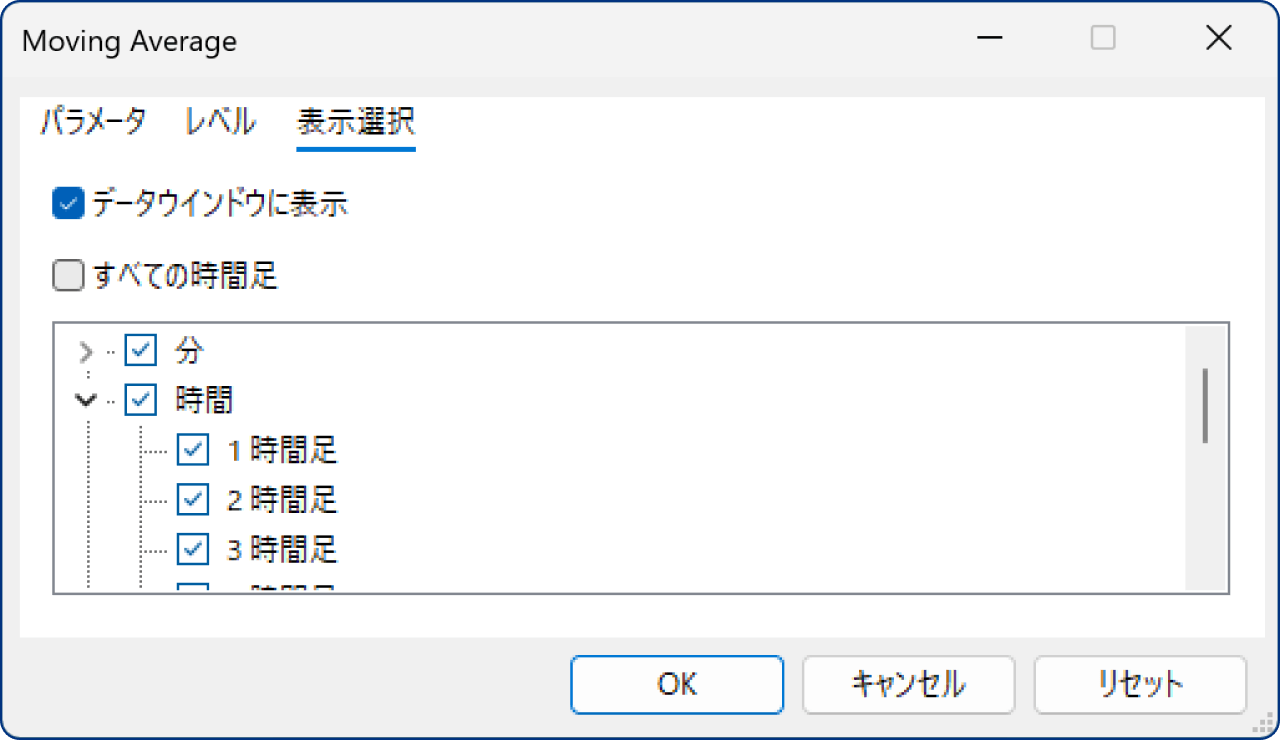Uncheck the 3時間足 checkbox

192,549
